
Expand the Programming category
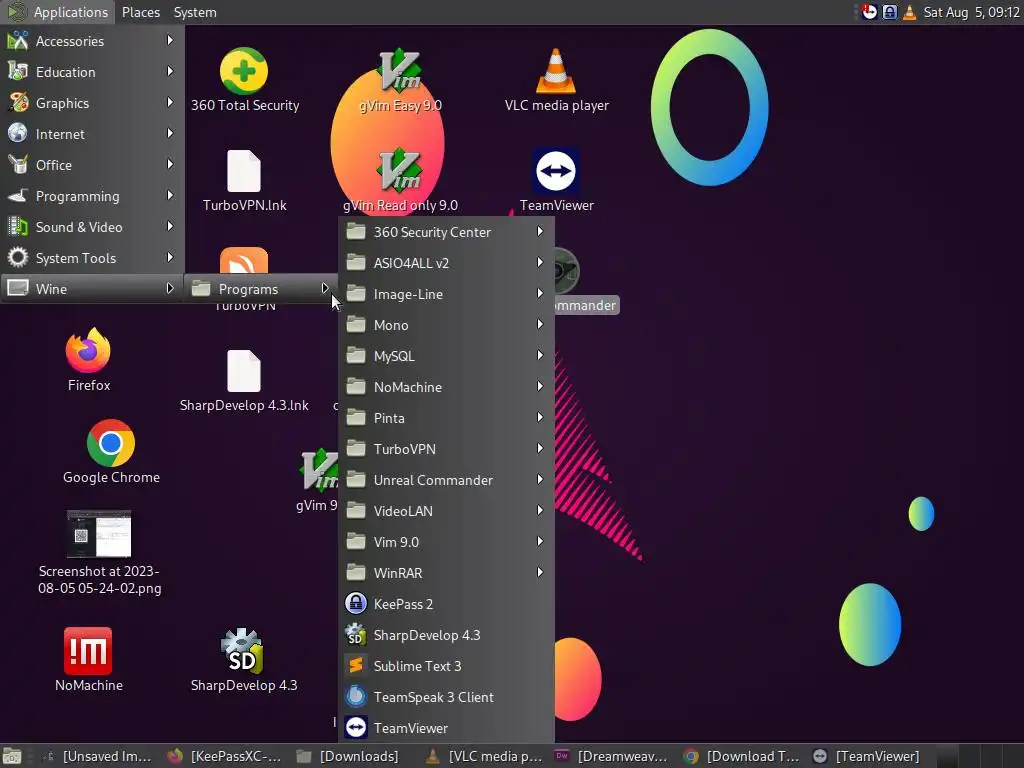(92, 196)
